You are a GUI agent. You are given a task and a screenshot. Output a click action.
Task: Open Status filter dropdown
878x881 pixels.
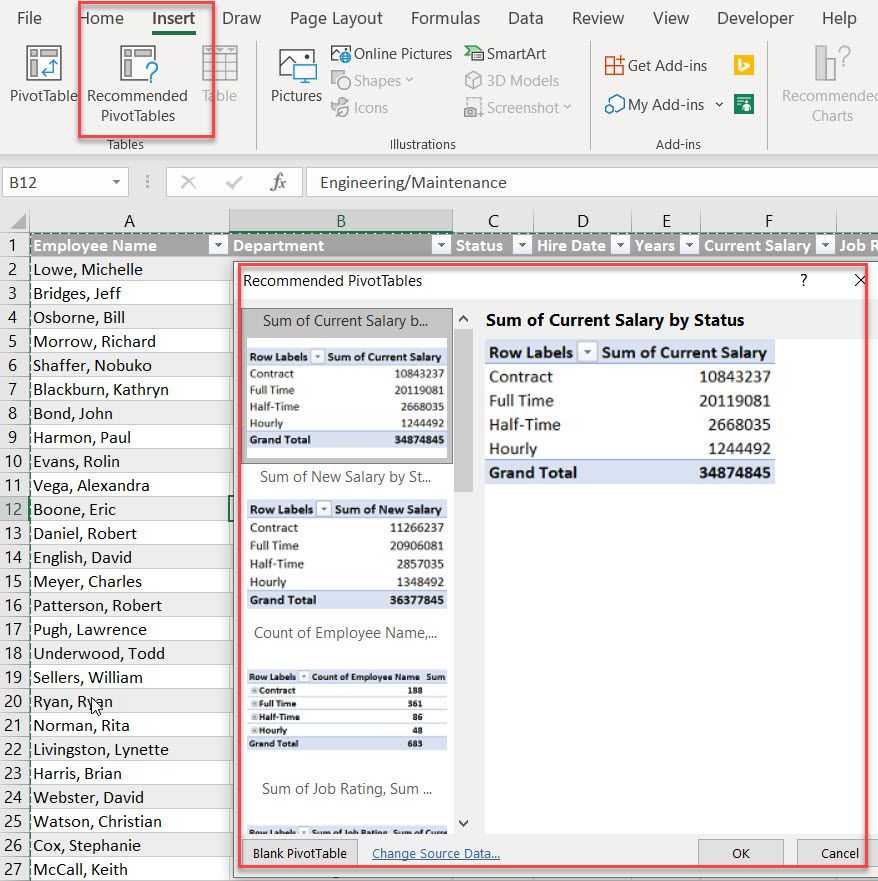click(x=522, y=245)
